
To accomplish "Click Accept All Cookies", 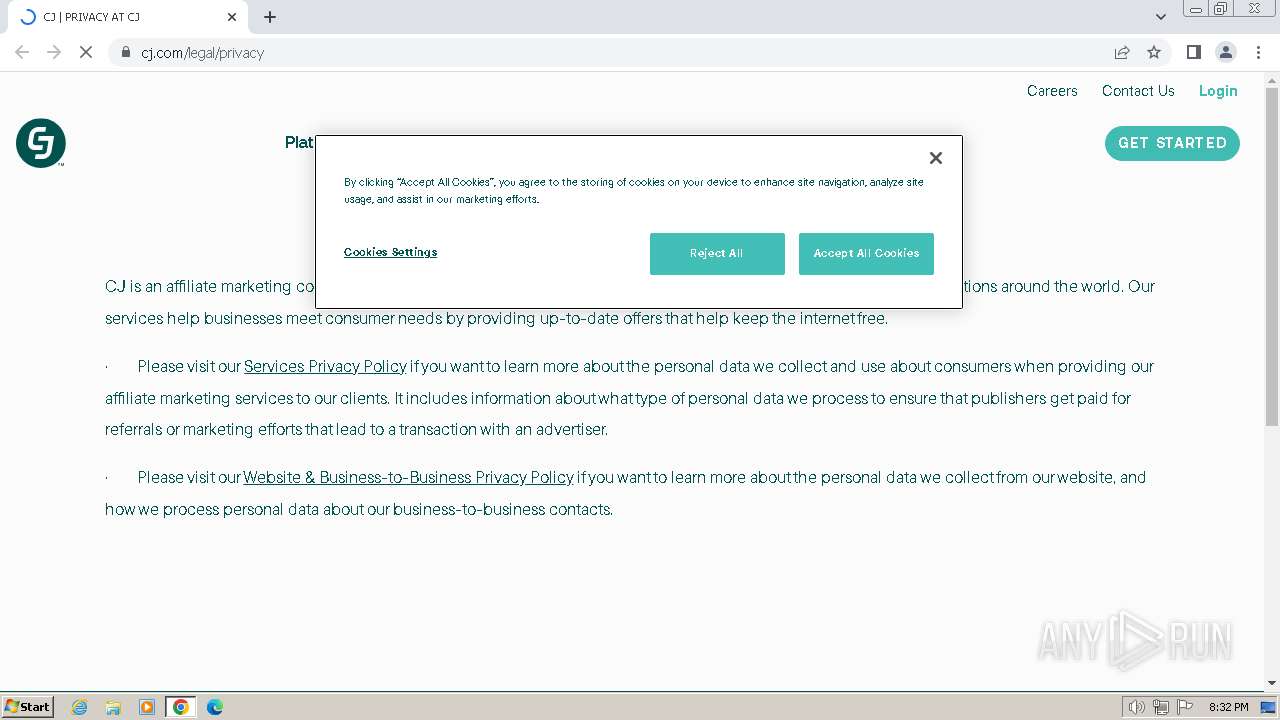I will 866,254.
